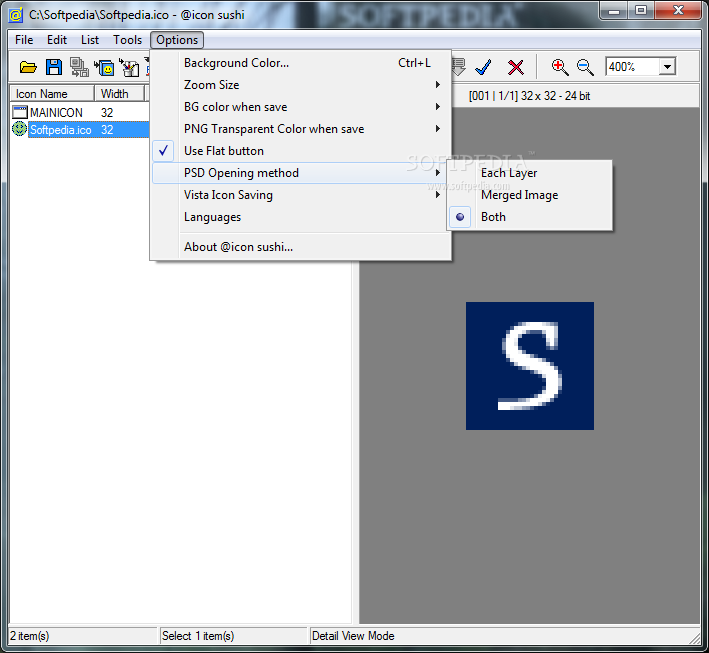
Task: Click the '2 item(s)' status bar entry
Action: [x=83, y=636]
